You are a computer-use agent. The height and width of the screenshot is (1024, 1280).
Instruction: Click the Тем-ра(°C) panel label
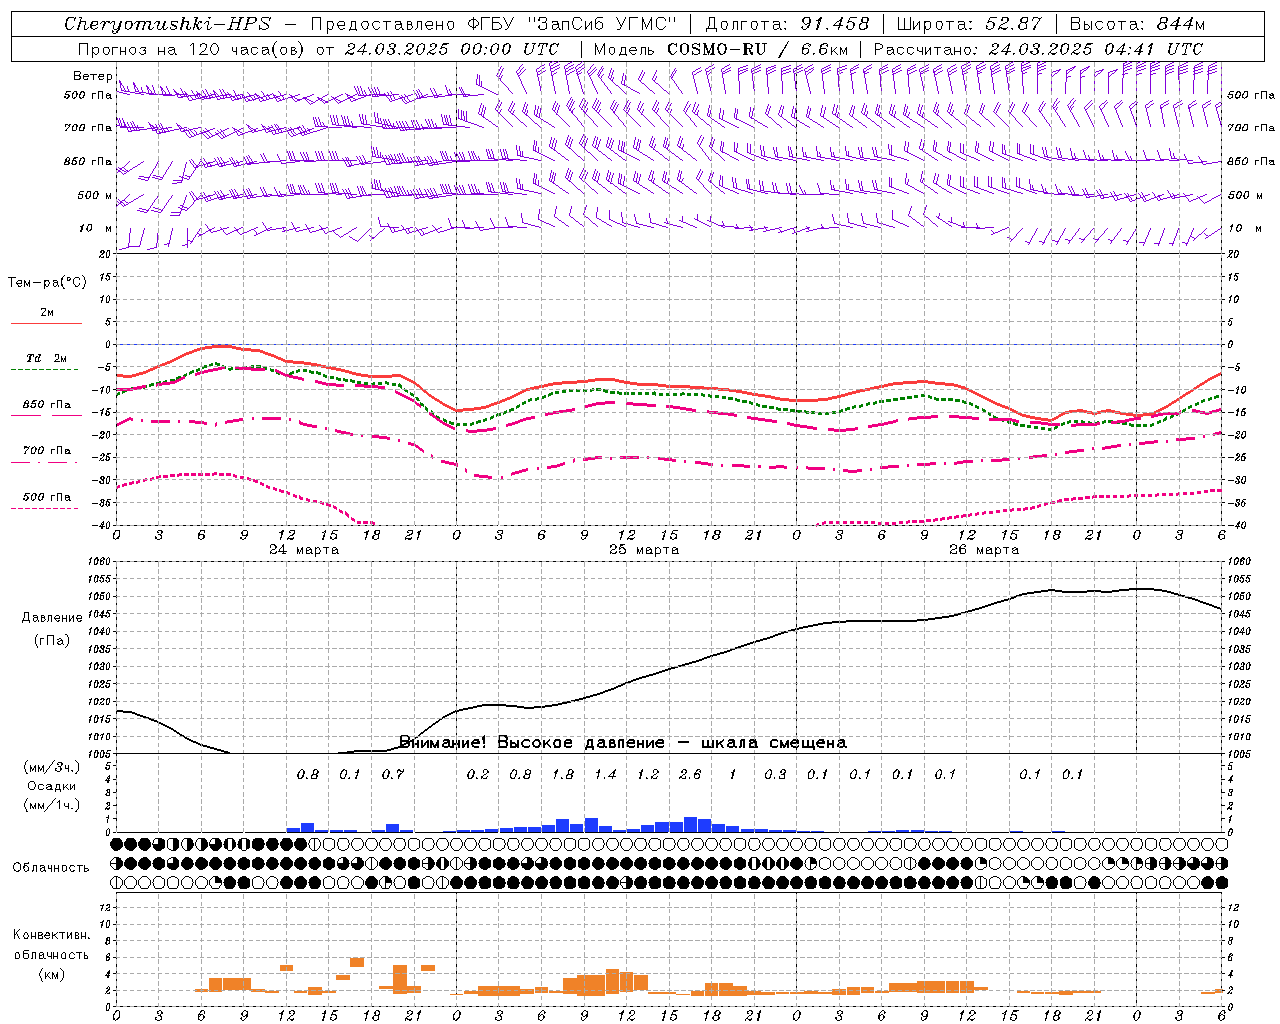pyautogui.click(x=47, y=283)
